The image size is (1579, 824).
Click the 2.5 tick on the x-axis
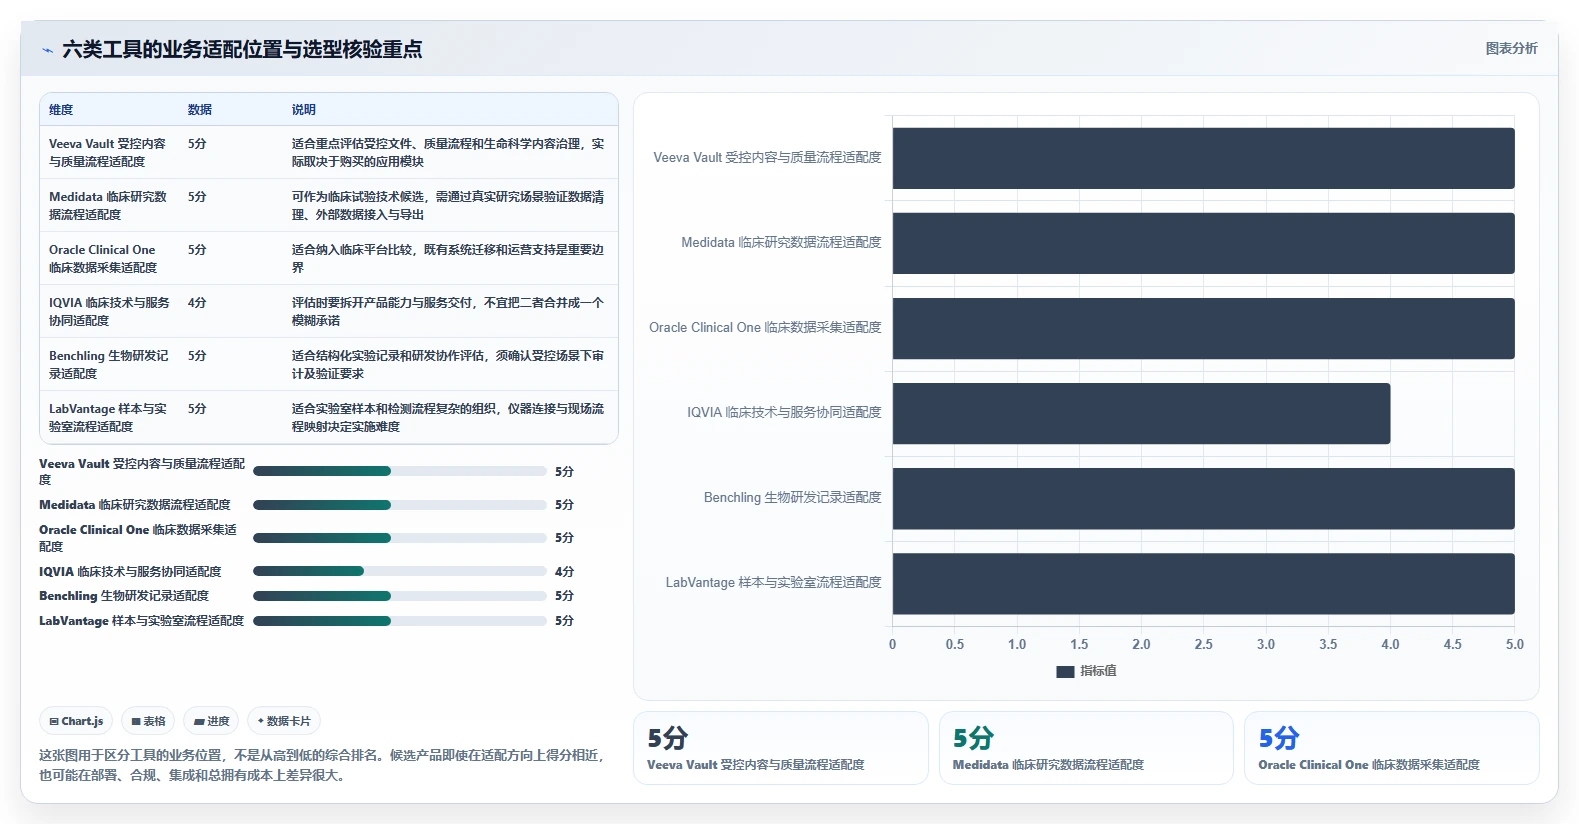pyautogui.click(x=1203, y=645)
